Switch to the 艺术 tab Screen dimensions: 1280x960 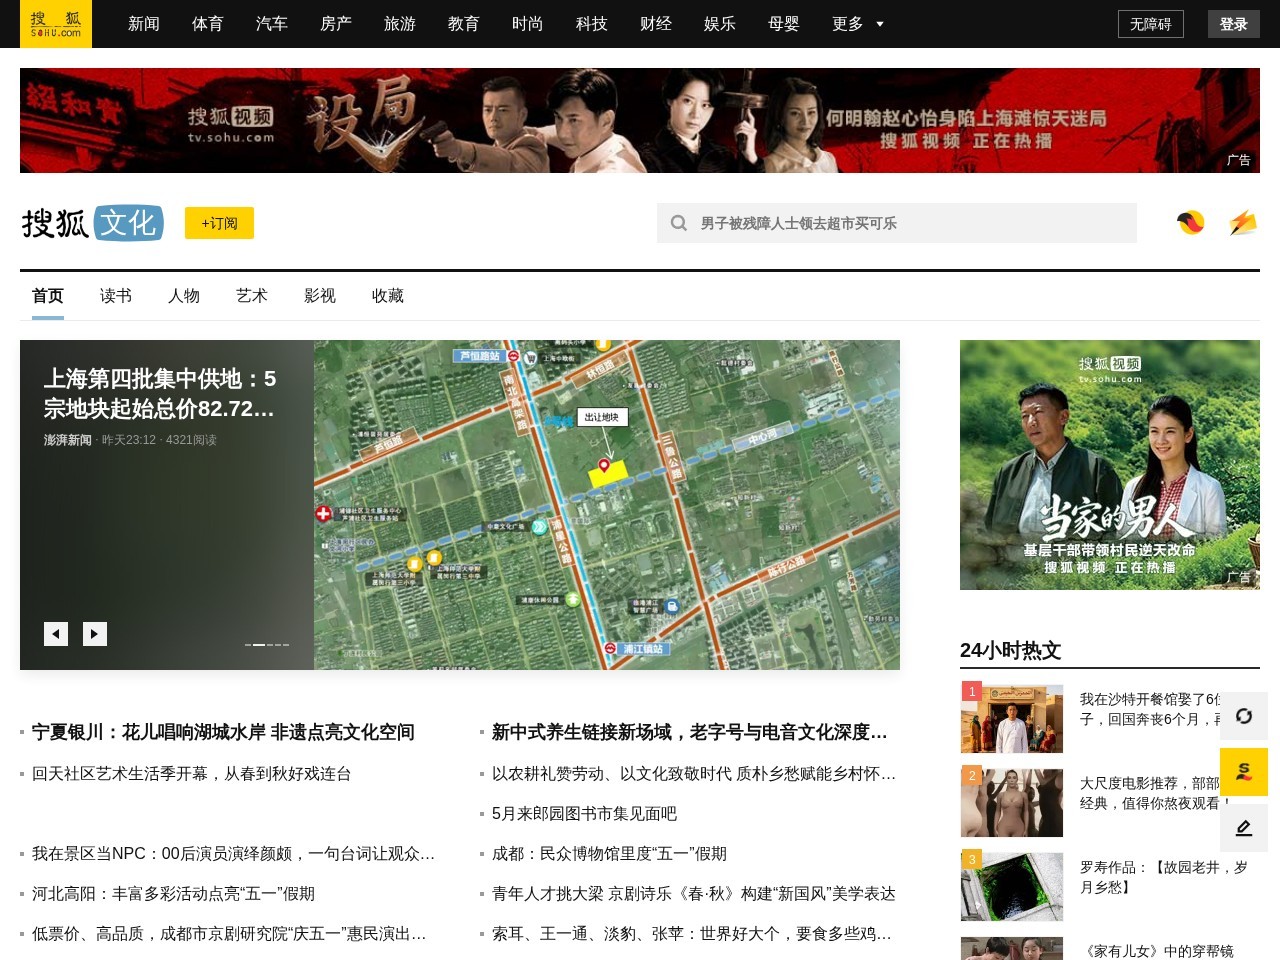pyautogui.click(x=252, y=296)
